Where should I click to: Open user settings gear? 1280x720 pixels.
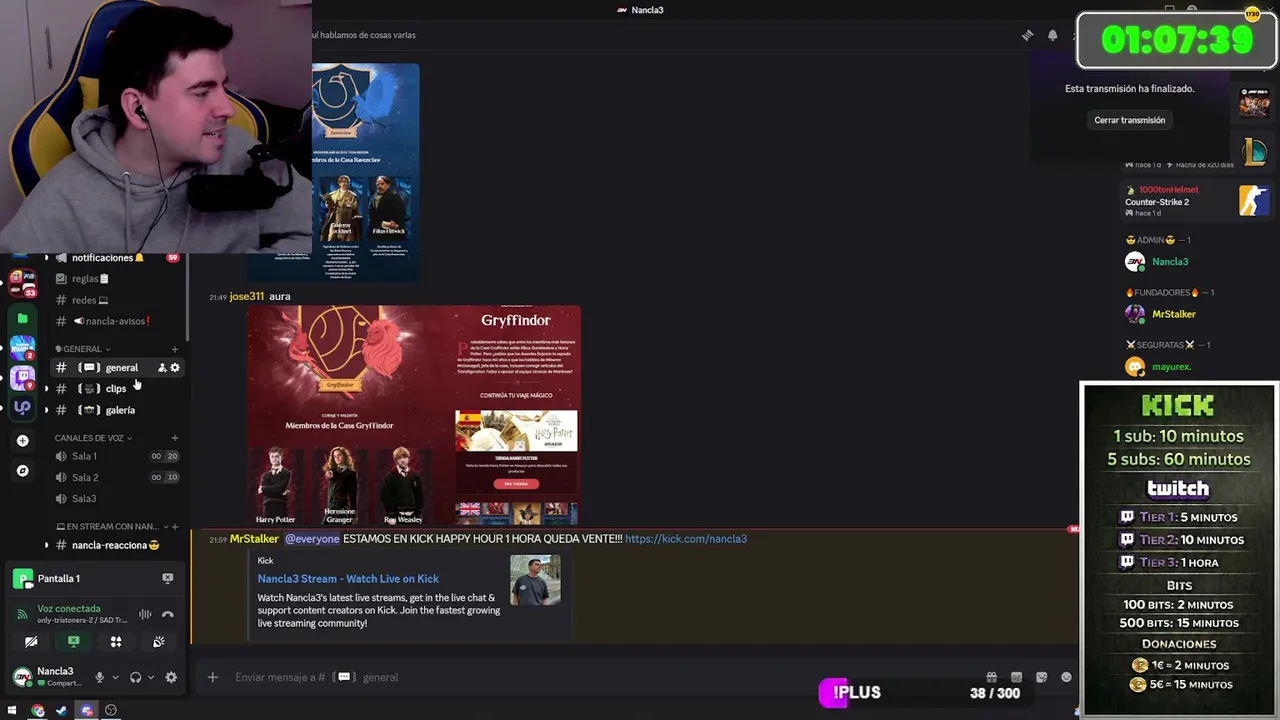(x=171, y=677)
